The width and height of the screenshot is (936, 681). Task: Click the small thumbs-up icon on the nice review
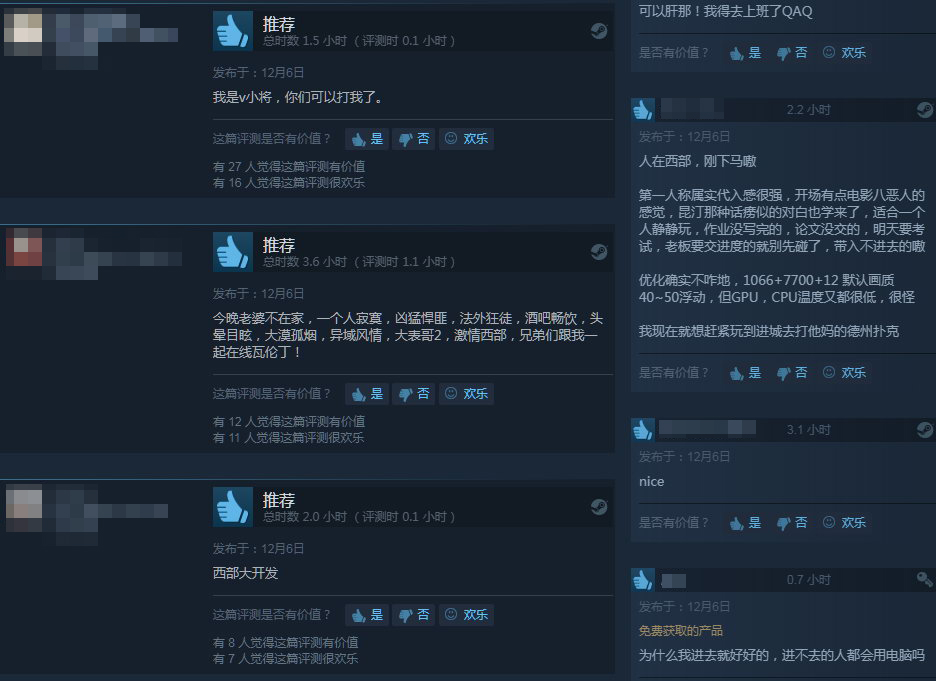[x=642, y=430]
